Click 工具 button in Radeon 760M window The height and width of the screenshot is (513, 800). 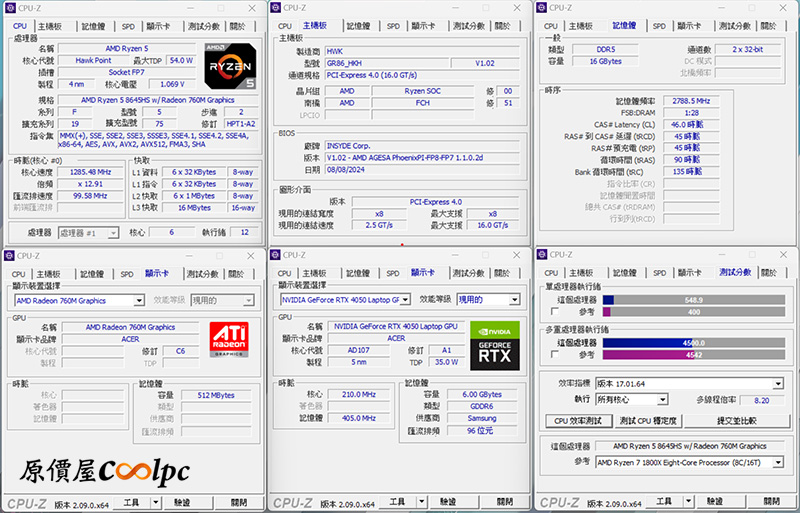[x=132, y=503]
